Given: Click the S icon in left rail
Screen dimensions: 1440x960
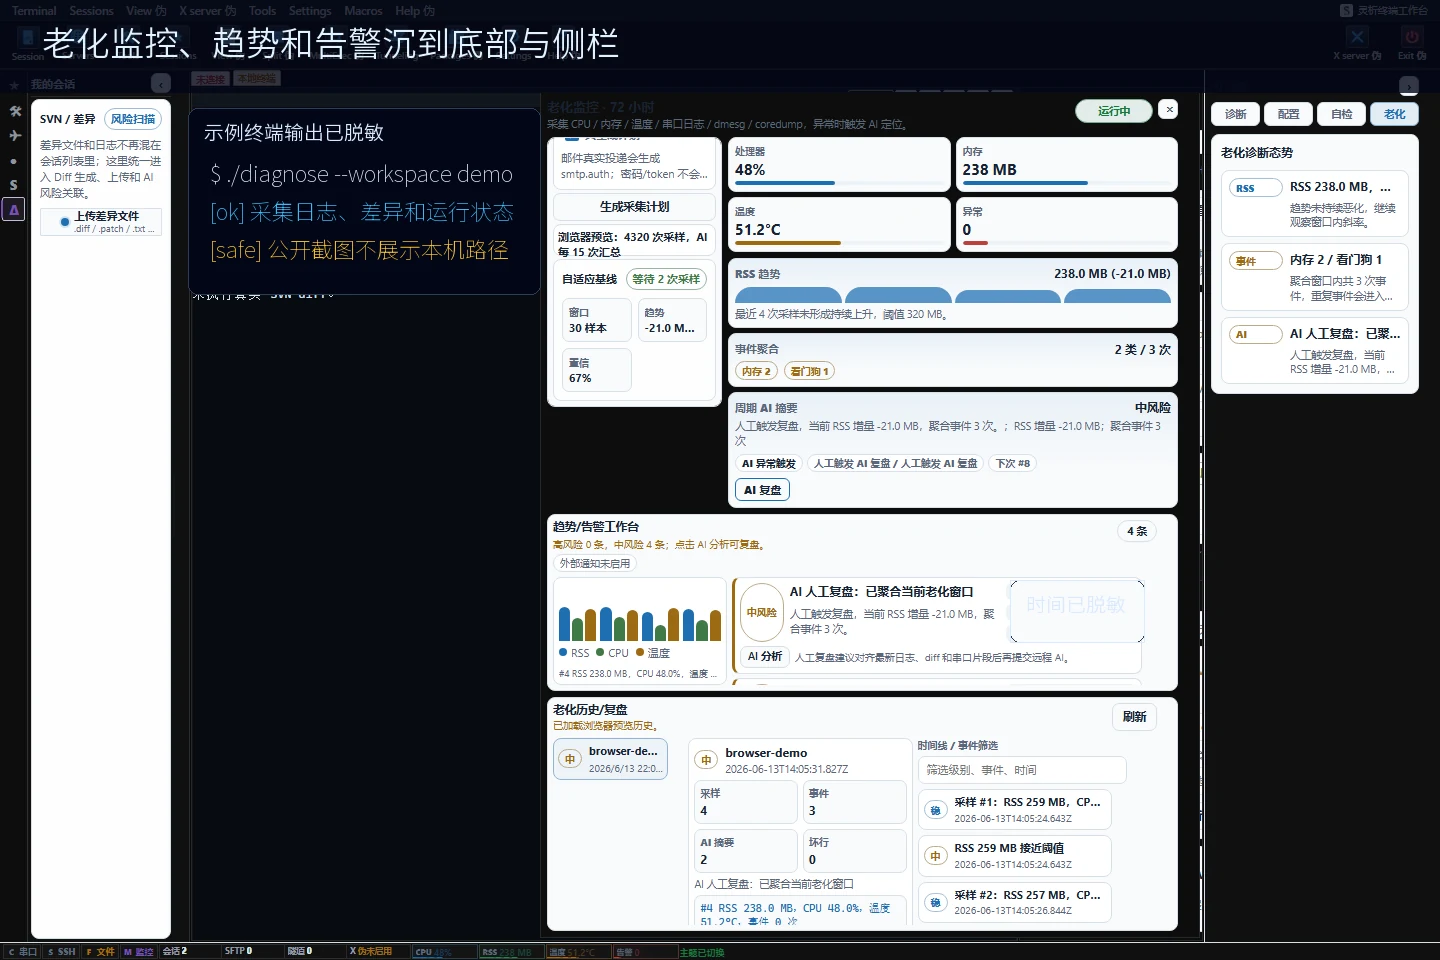Looking at the screenshot, I should tap(14, 185).
